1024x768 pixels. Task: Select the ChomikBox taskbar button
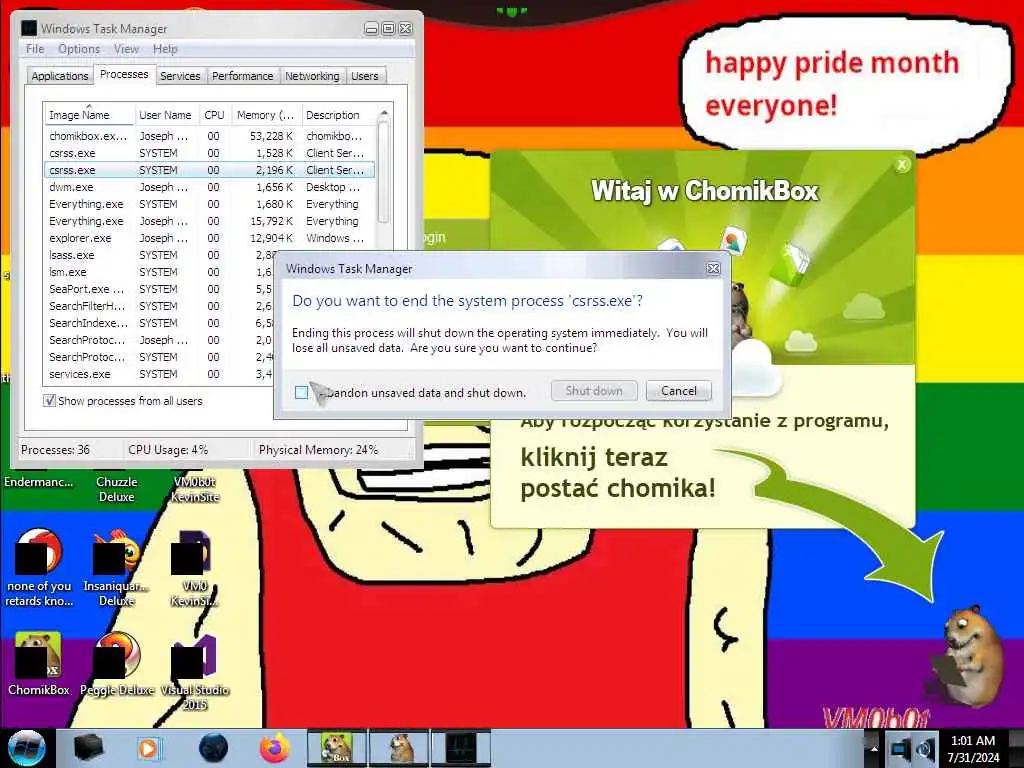click(337, 748)
